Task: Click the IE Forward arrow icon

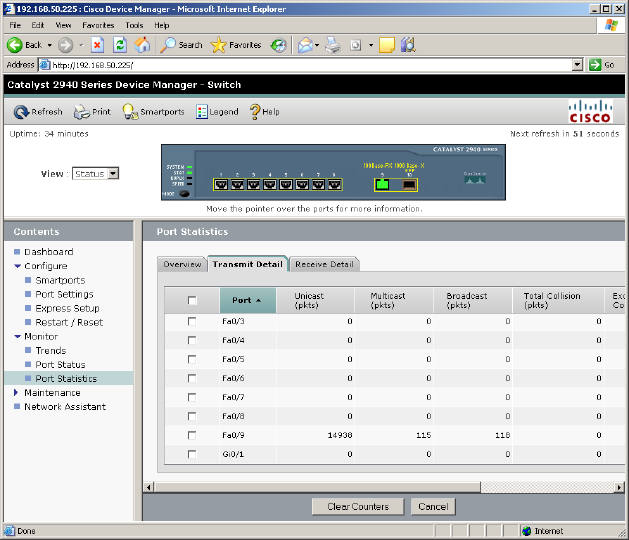Action: (x=65, y=45)
